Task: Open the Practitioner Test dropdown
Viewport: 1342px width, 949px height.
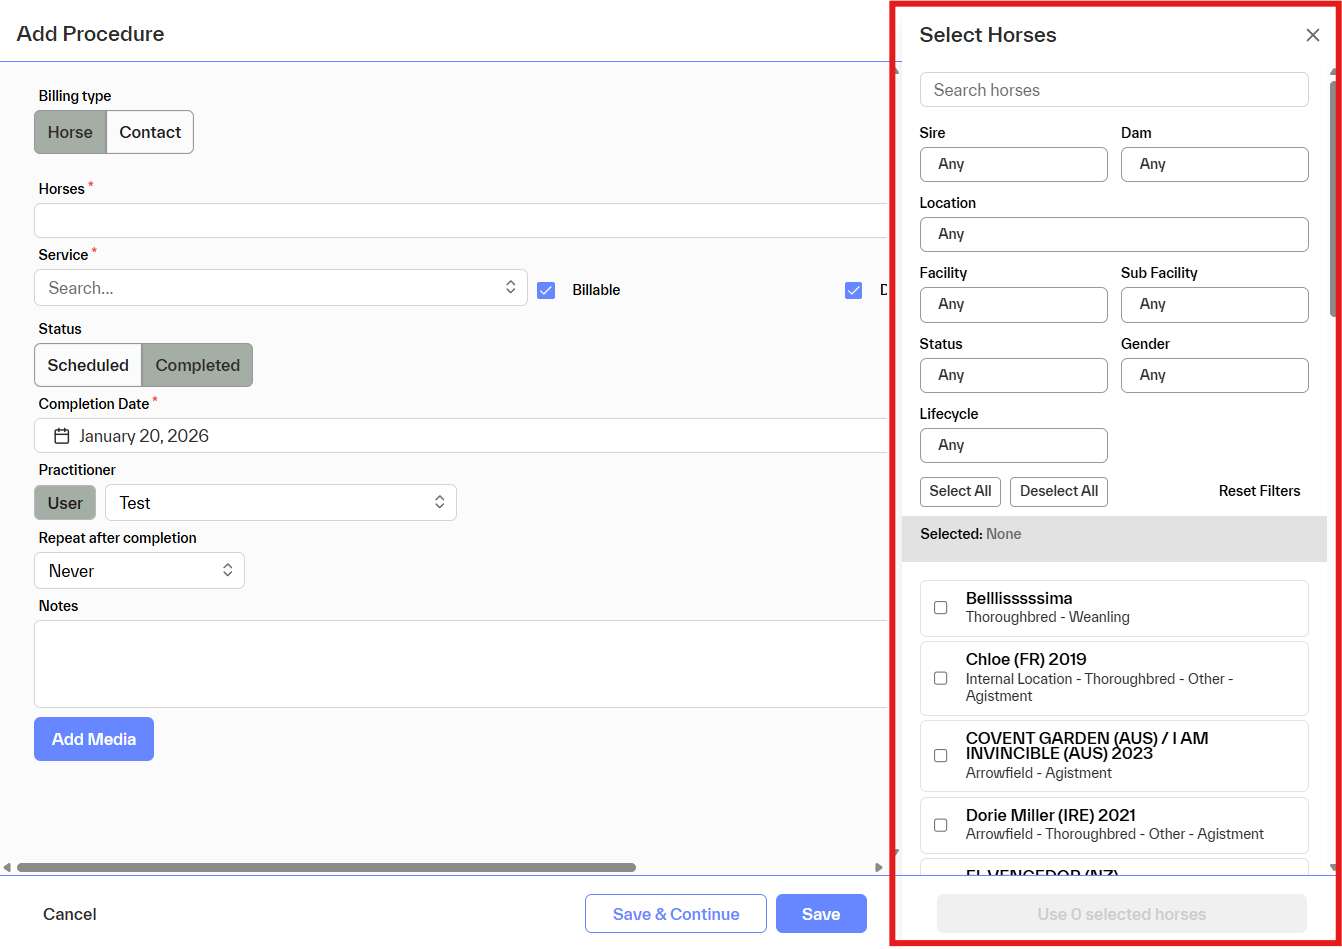Action: [280, 503]
